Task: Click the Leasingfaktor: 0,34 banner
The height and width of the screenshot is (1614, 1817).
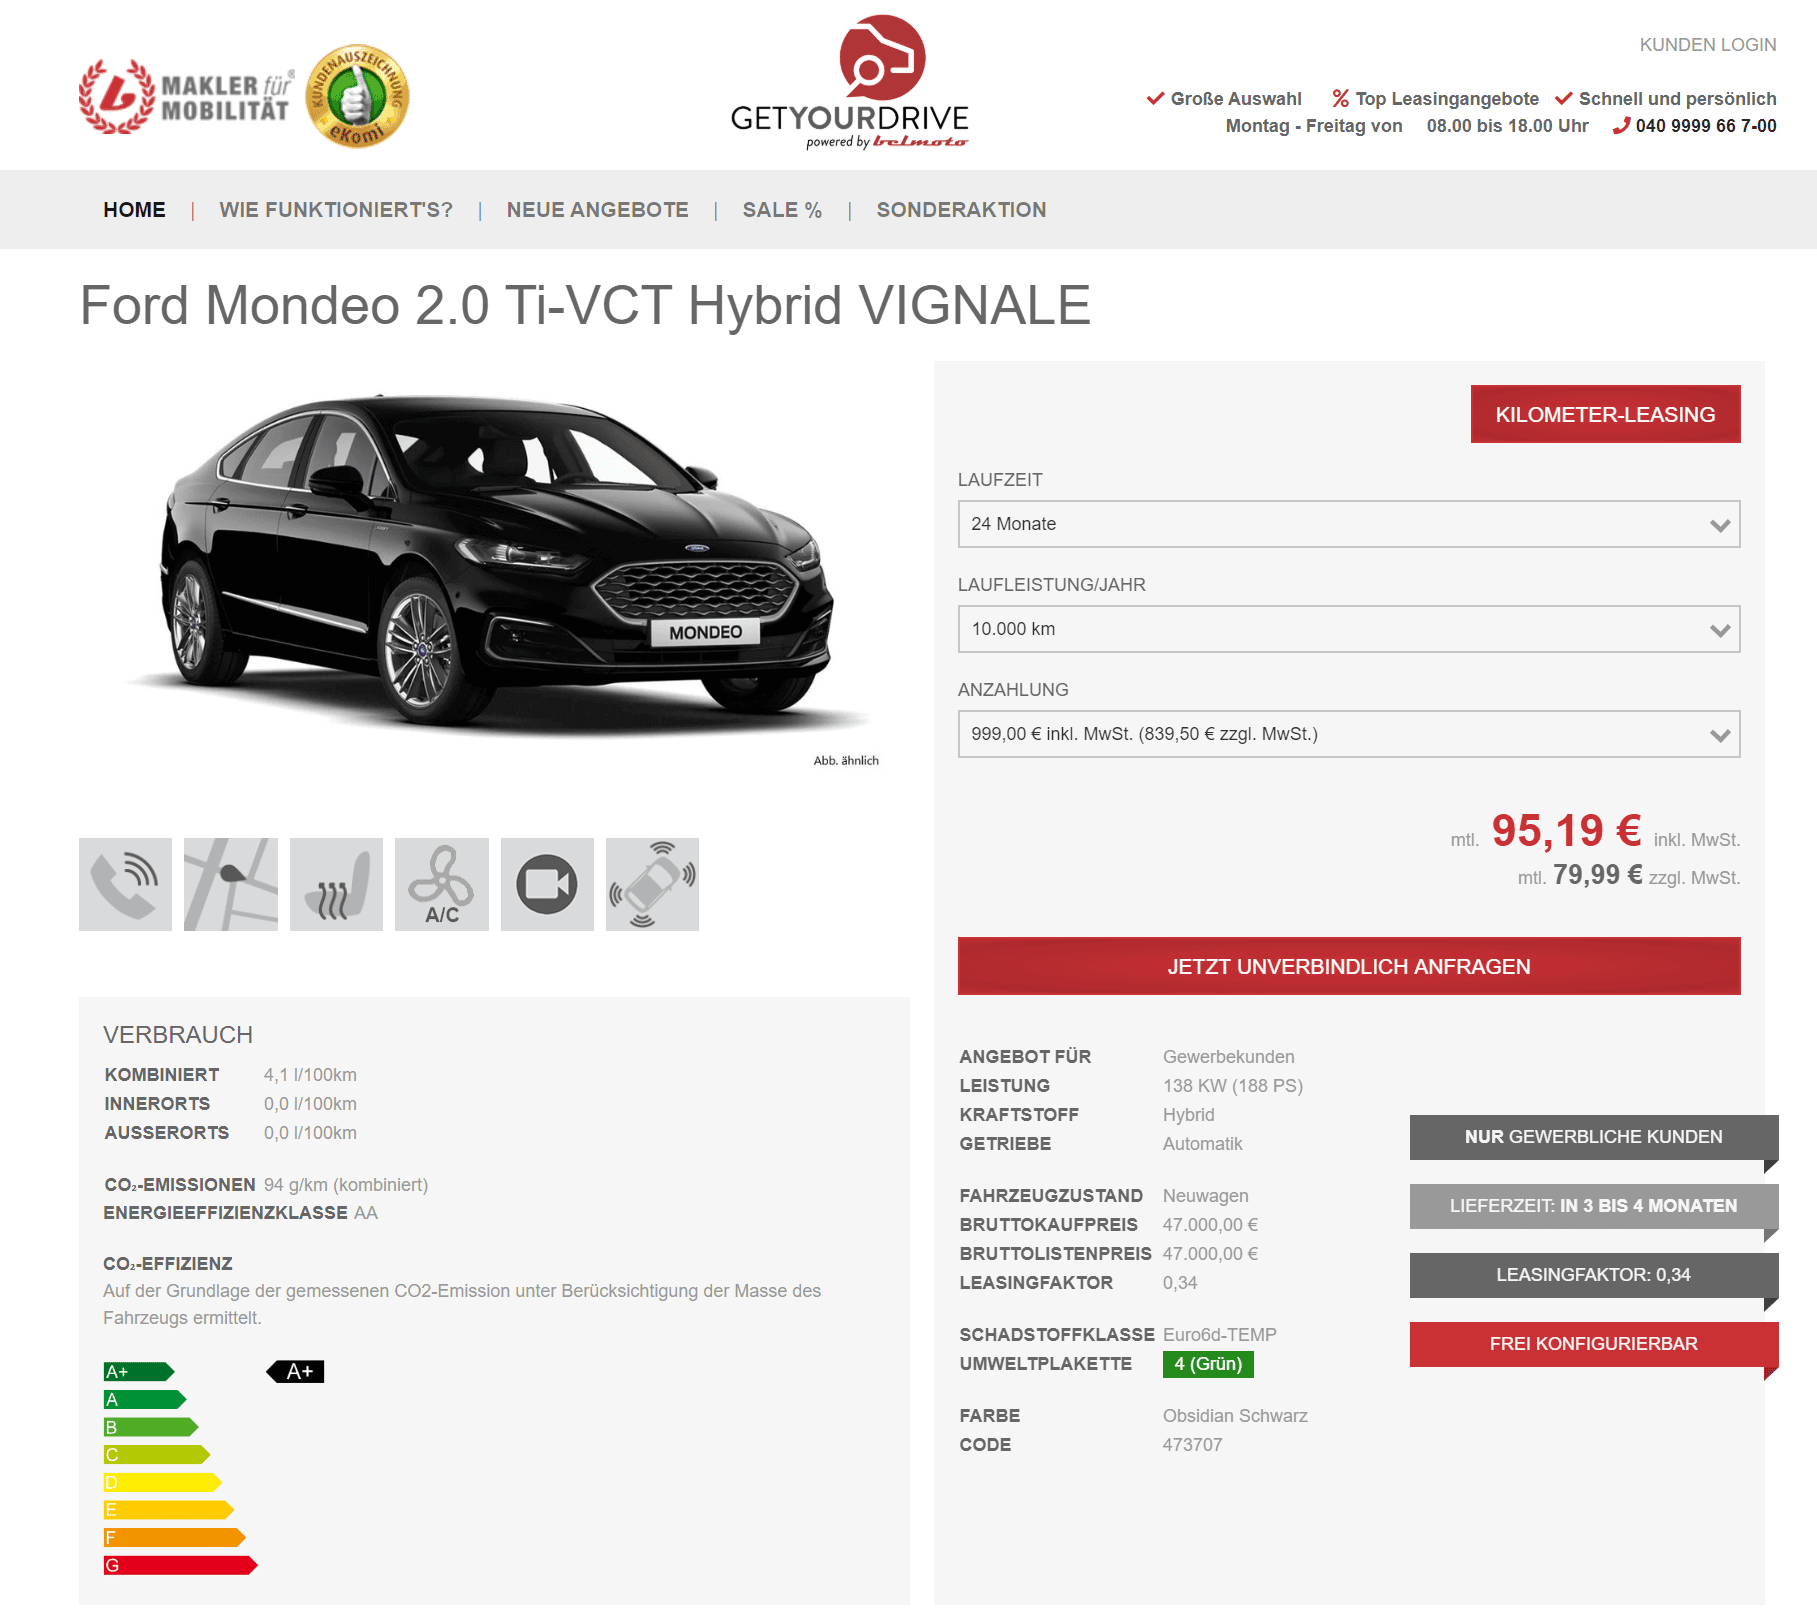Action: tap(1594, 1275)
